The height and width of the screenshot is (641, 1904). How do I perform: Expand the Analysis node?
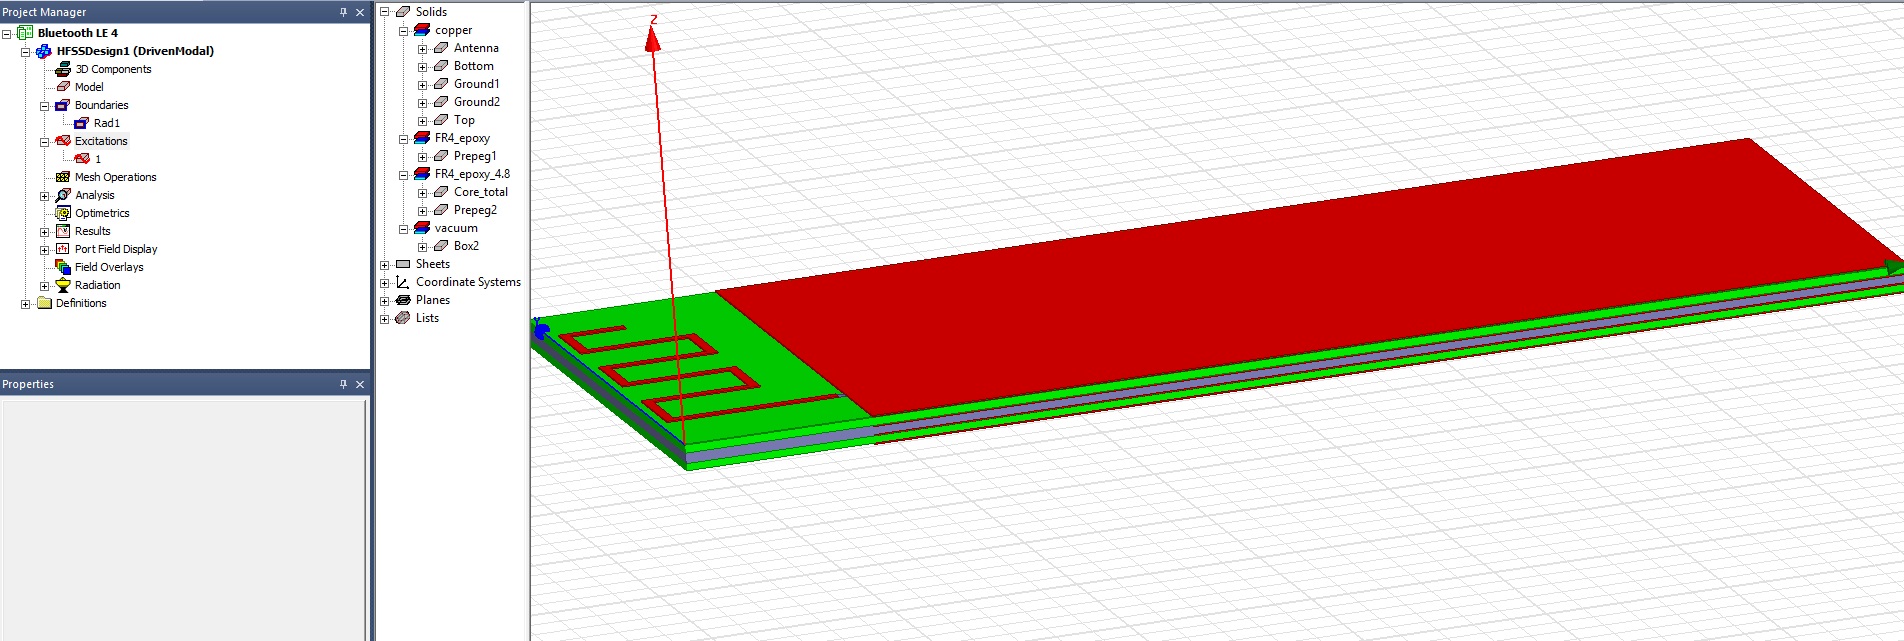coord(44,195)
